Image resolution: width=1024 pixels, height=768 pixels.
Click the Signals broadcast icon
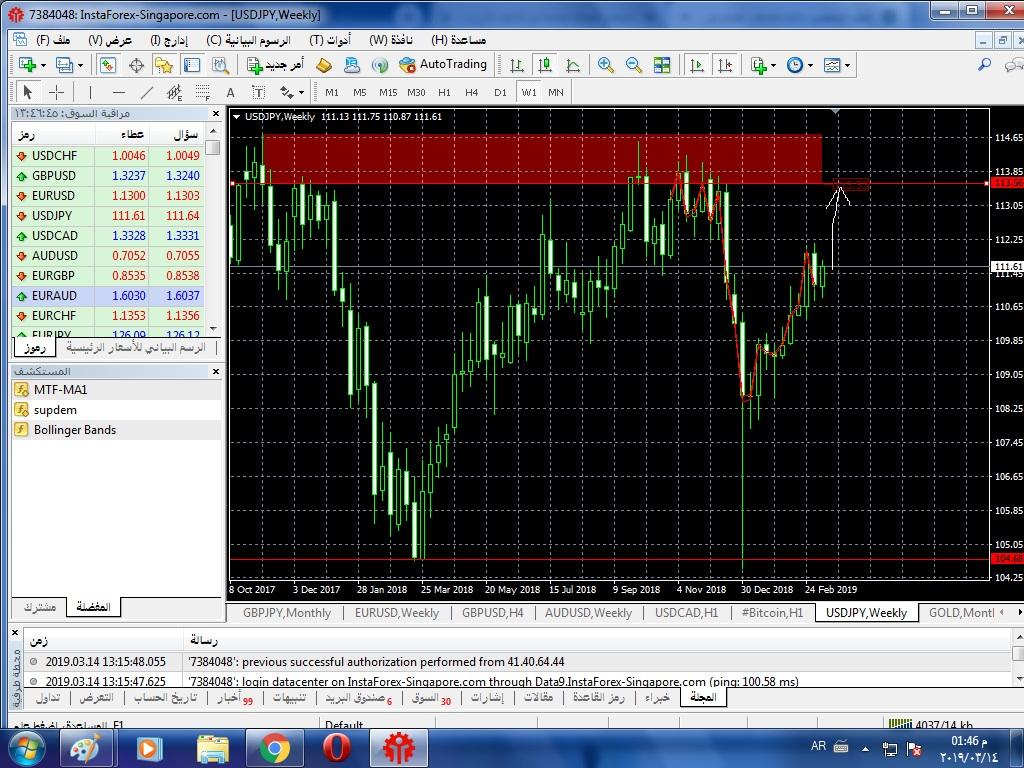click(379, 65)
